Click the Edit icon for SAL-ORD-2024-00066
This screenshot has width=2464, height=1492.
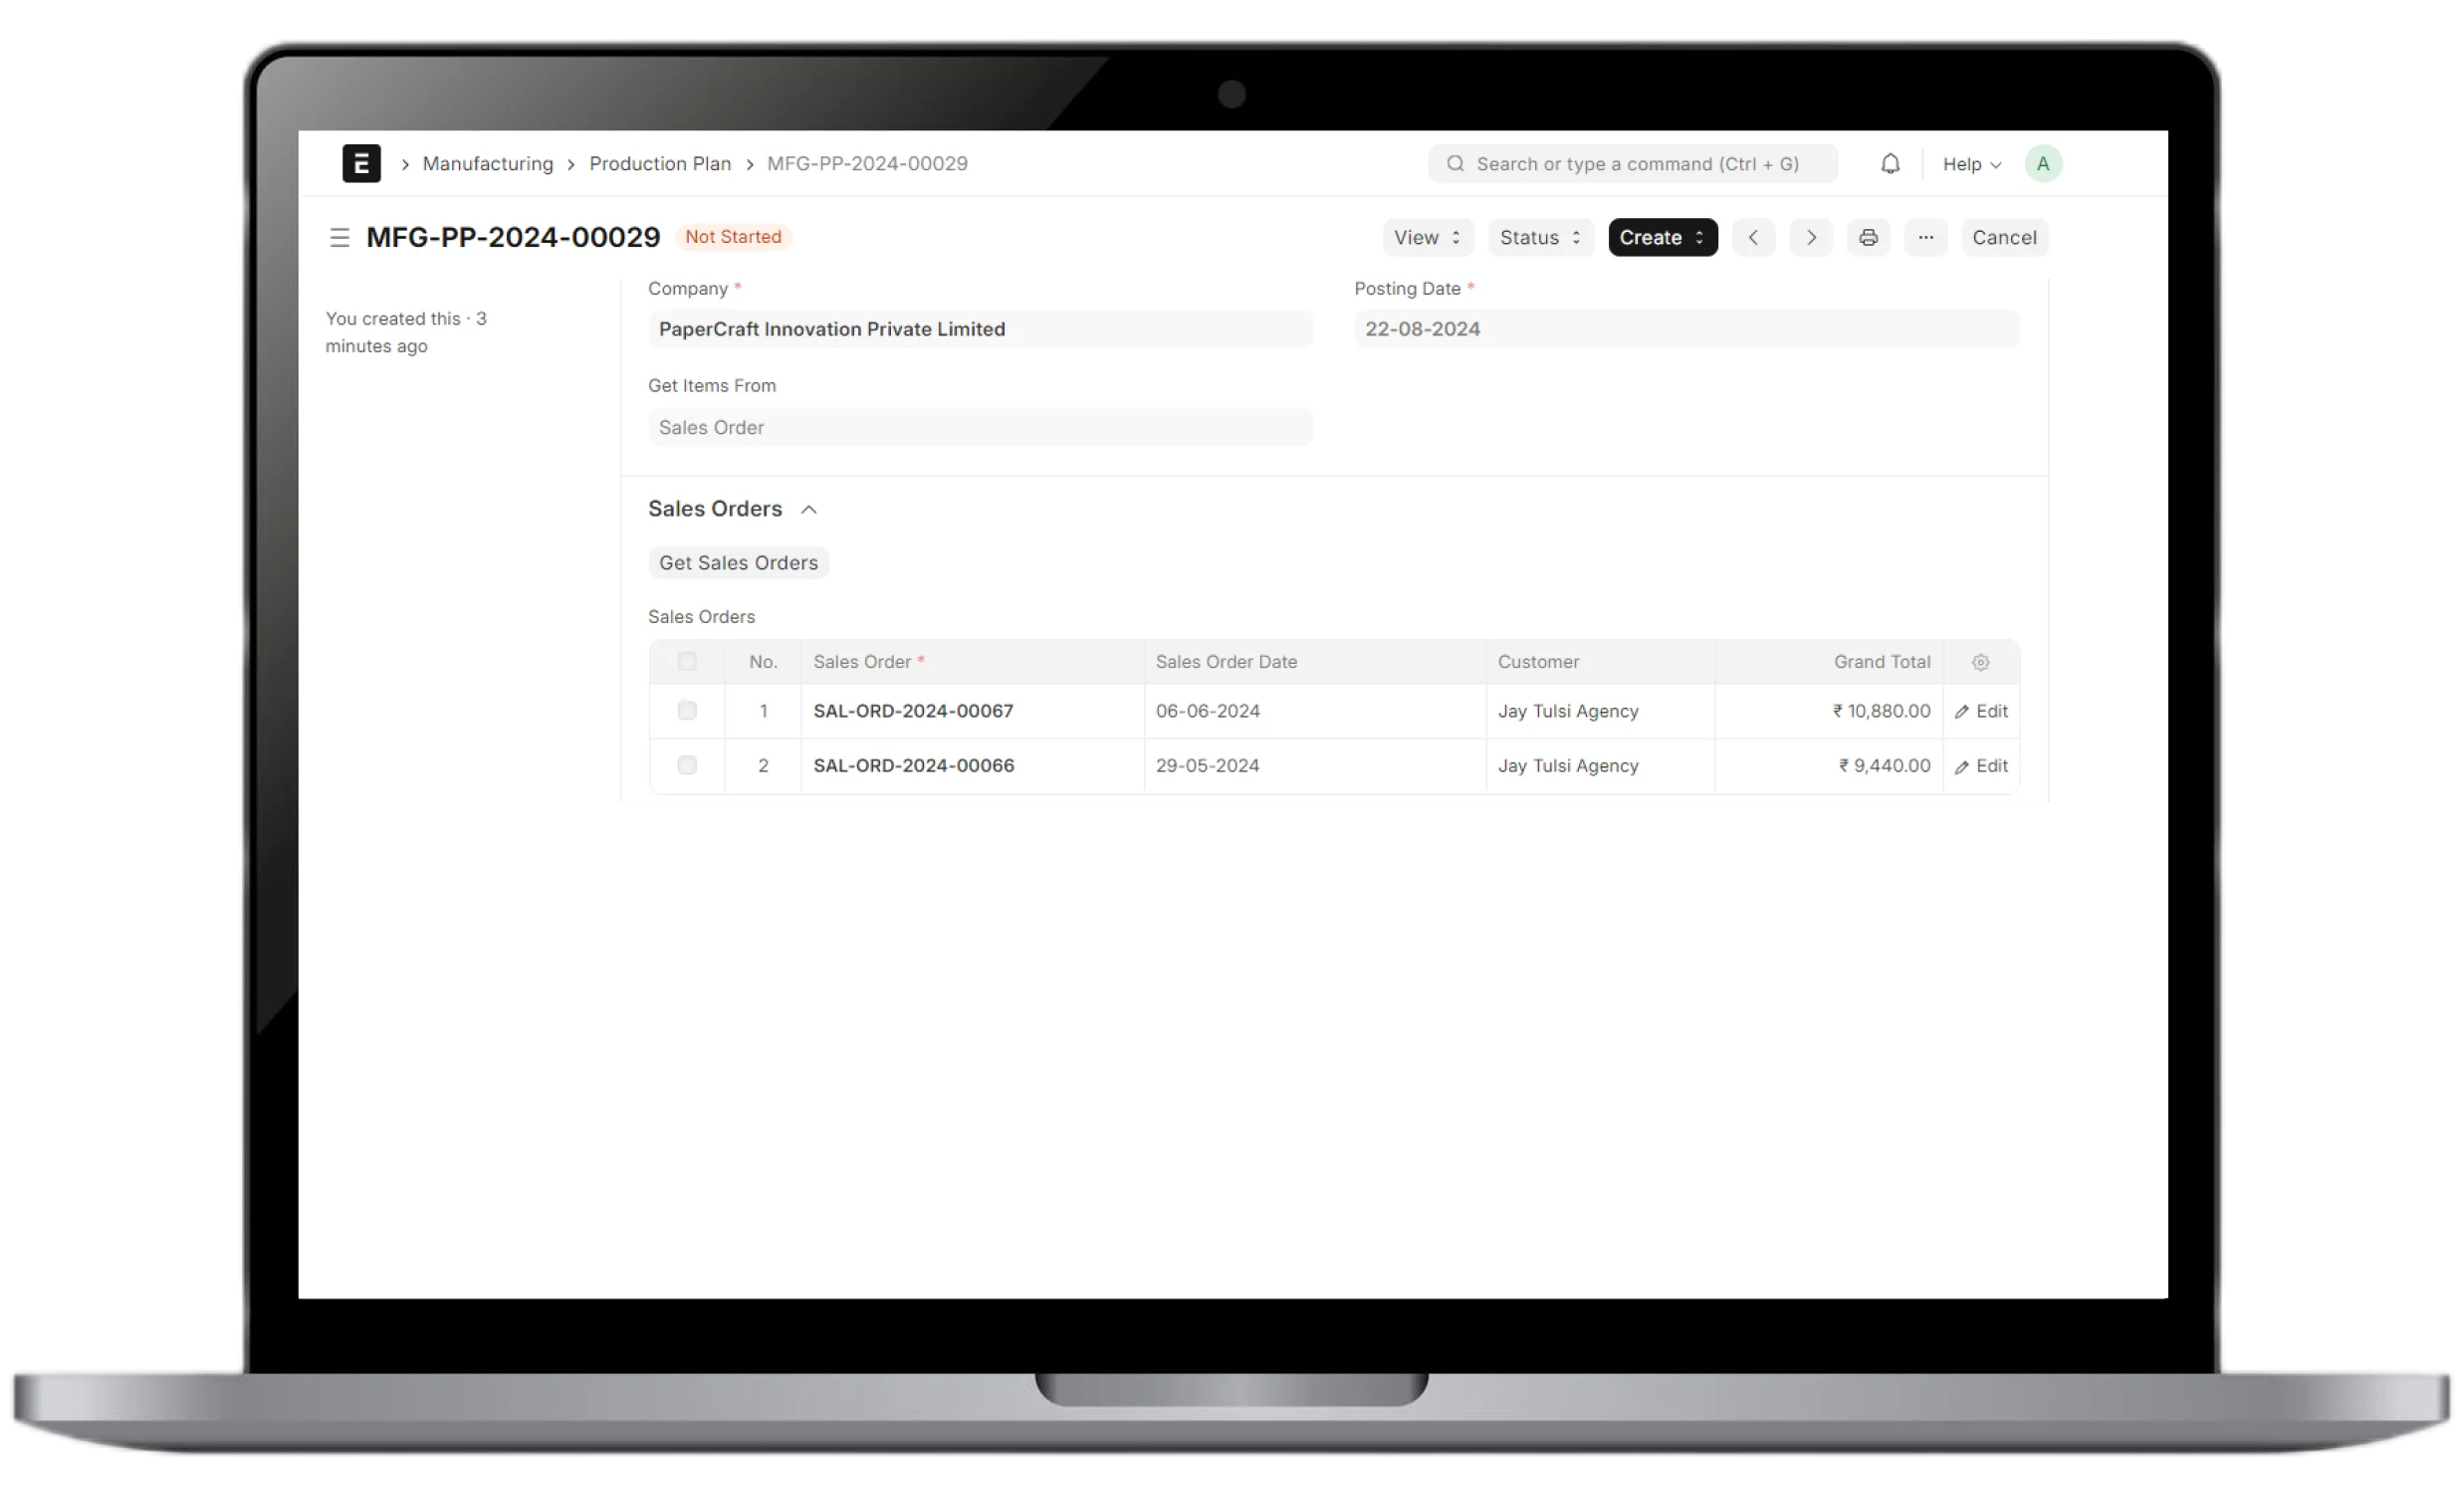coord(1980,763)
